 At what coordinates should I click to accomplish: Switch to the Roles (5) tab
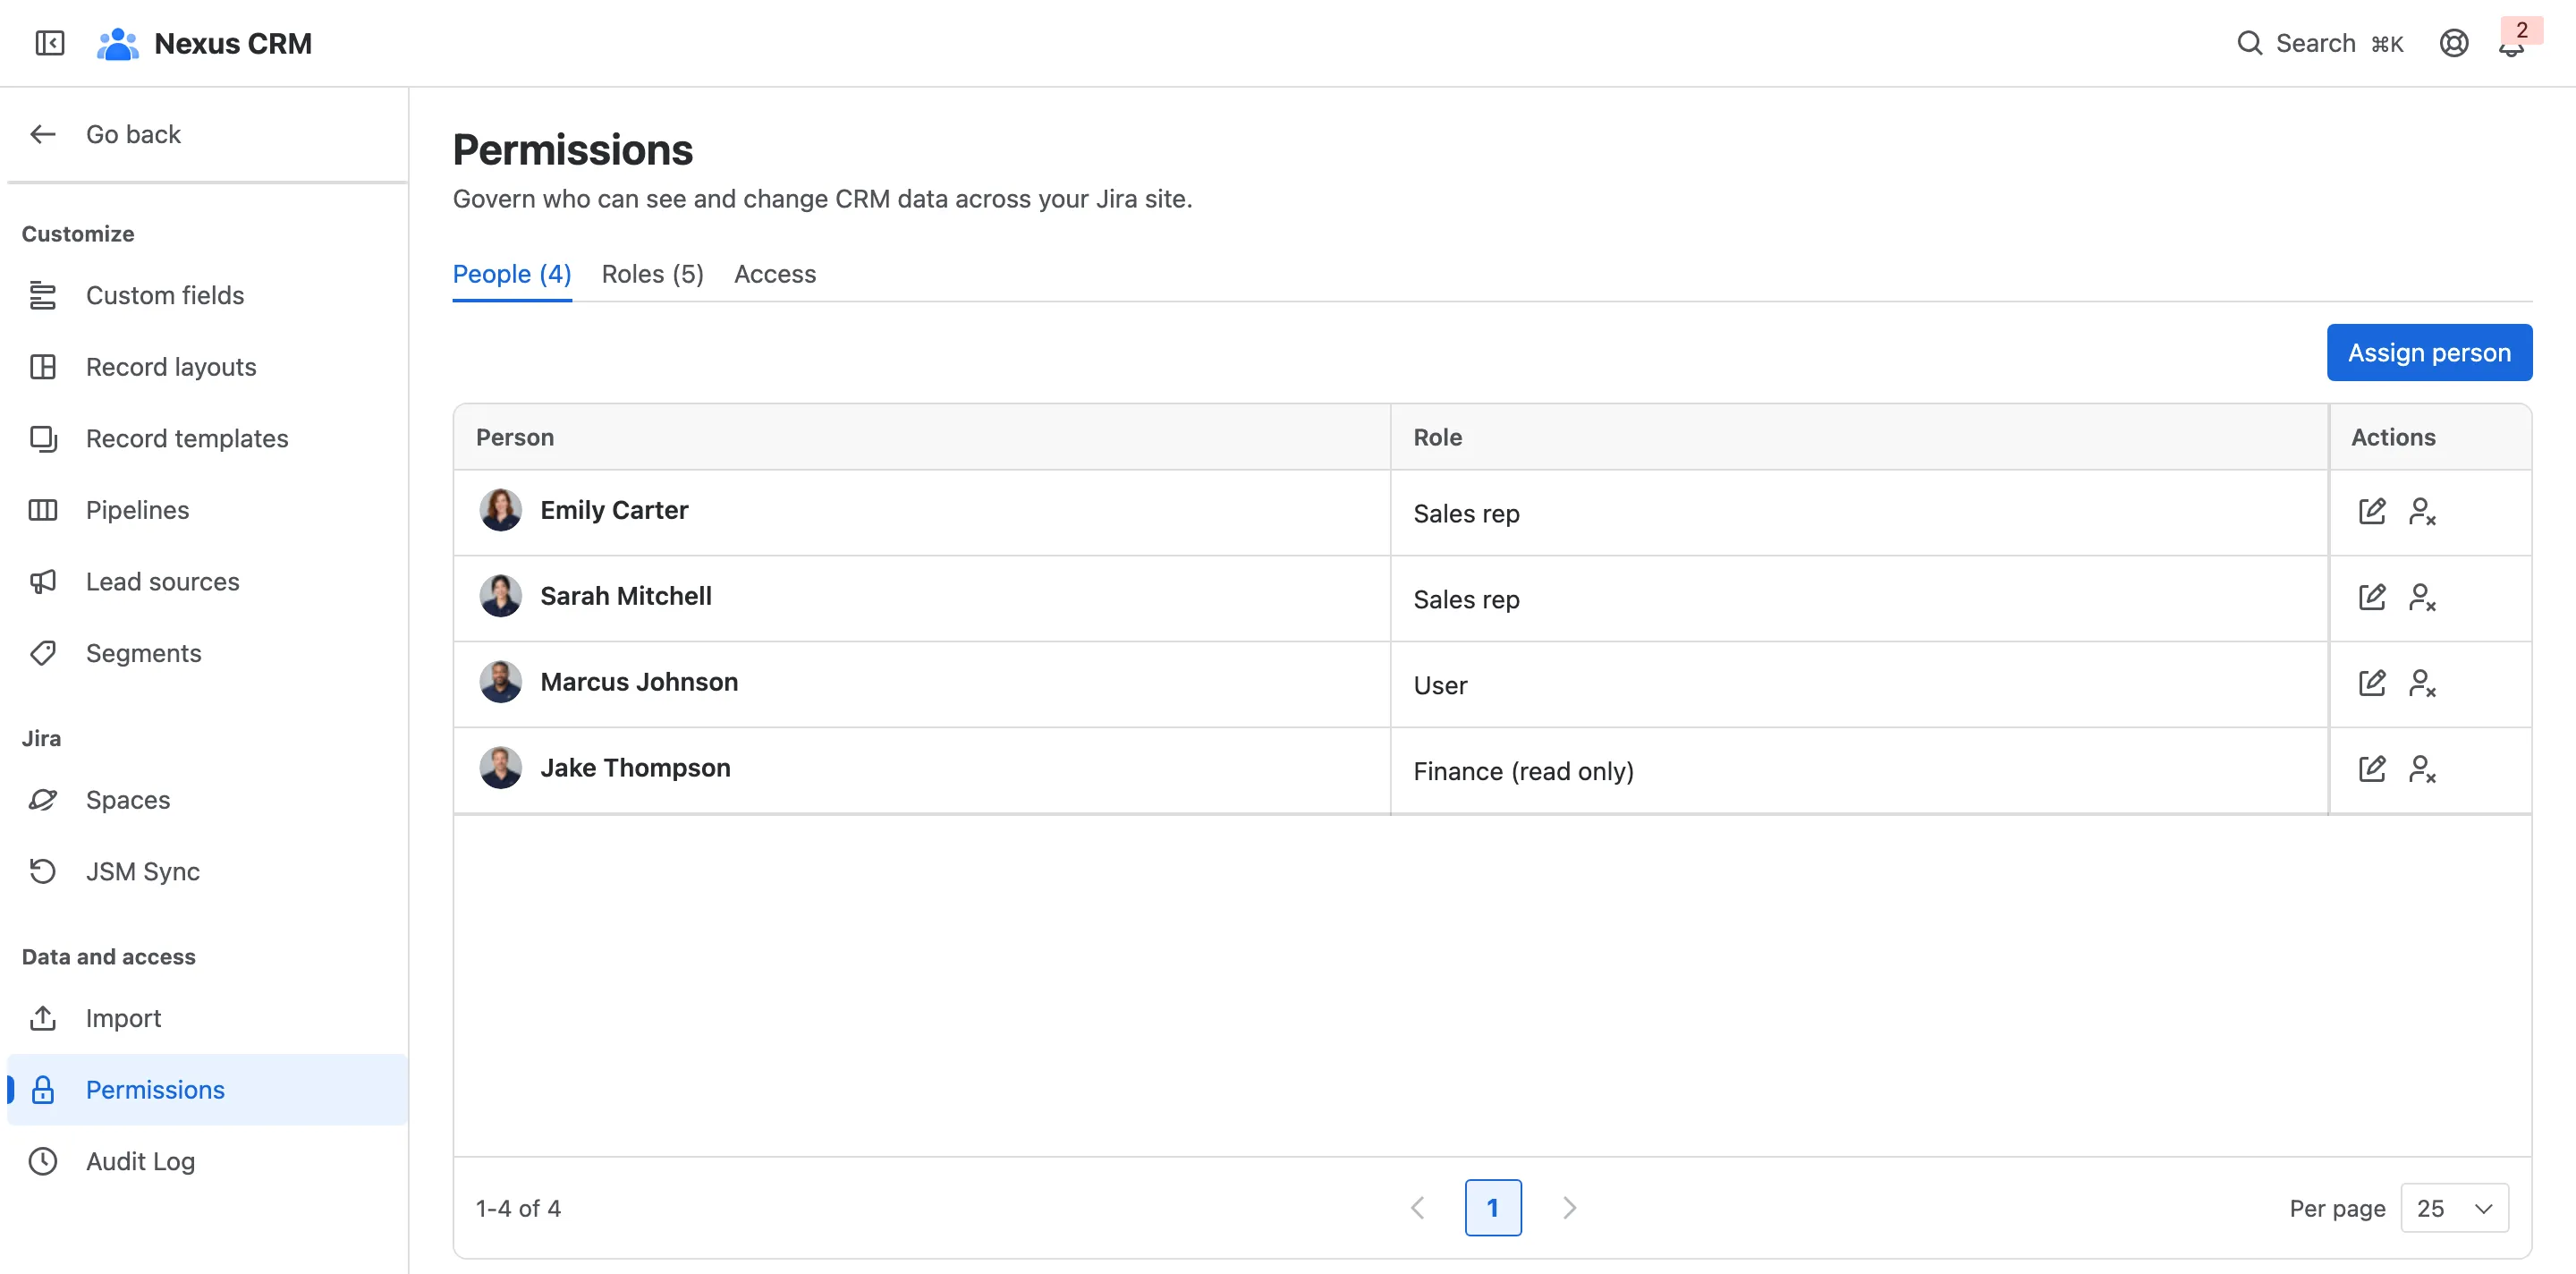pyautogui.click(x=652, y=274)
